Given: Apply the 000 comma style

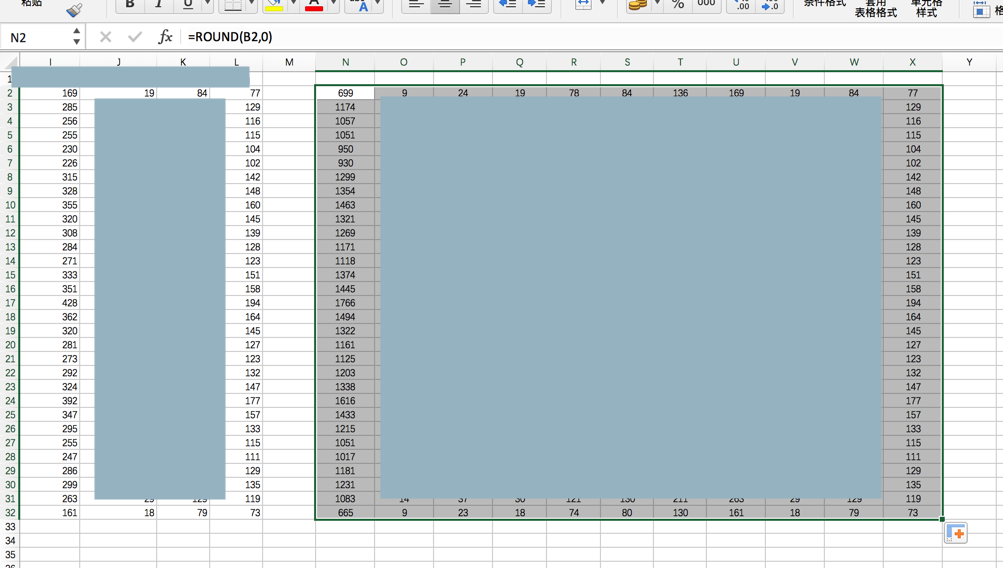Looking at the screenshot, I should (x=706, y=4).
